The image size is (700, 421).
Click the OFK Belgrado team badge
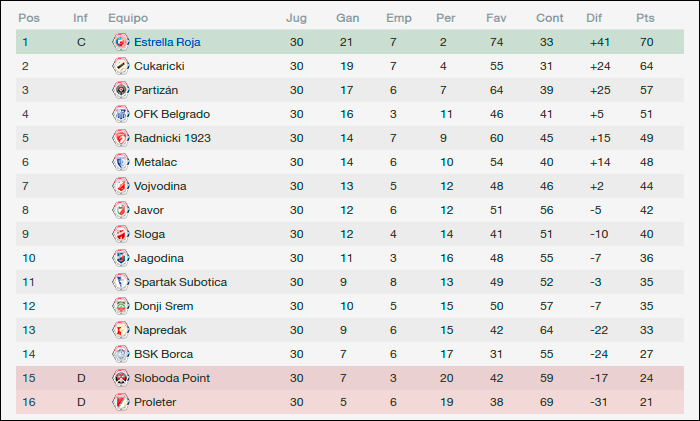click(121, 114)
